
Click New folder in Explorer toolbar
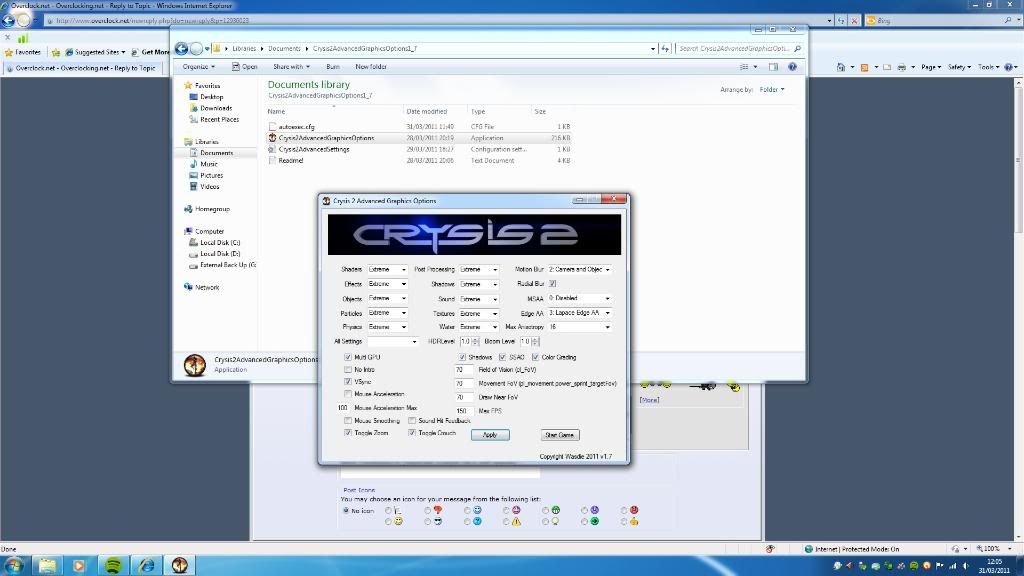(x=371, y=67)
